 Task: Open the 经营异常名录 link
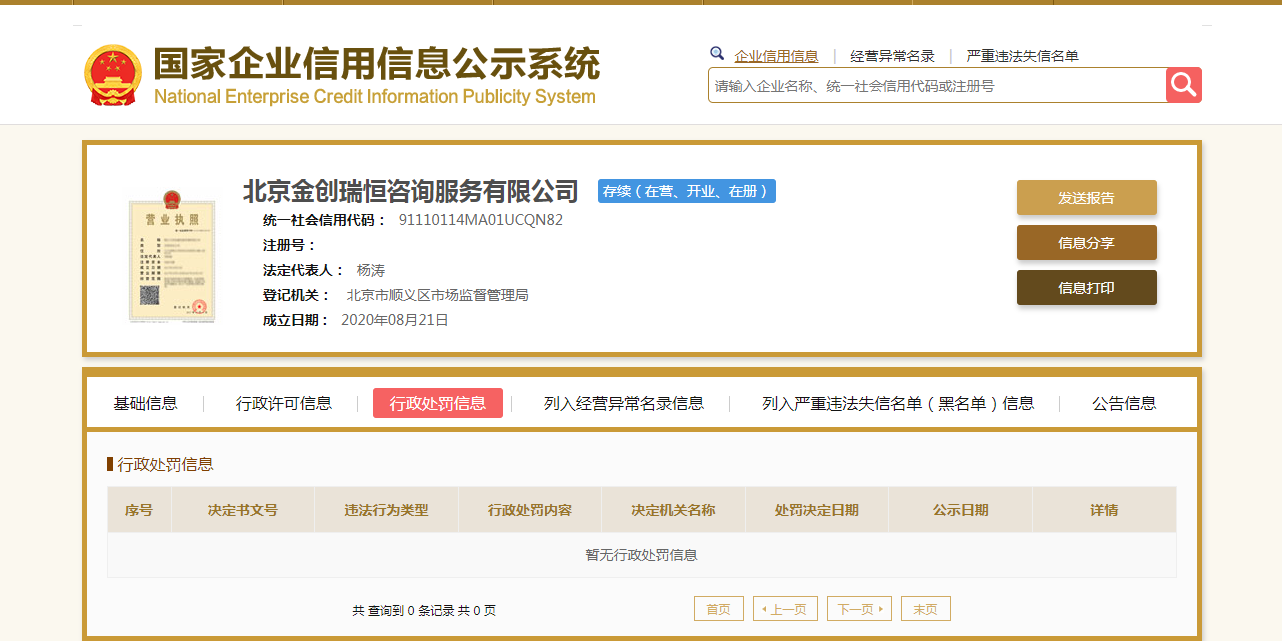coord(892,56)
